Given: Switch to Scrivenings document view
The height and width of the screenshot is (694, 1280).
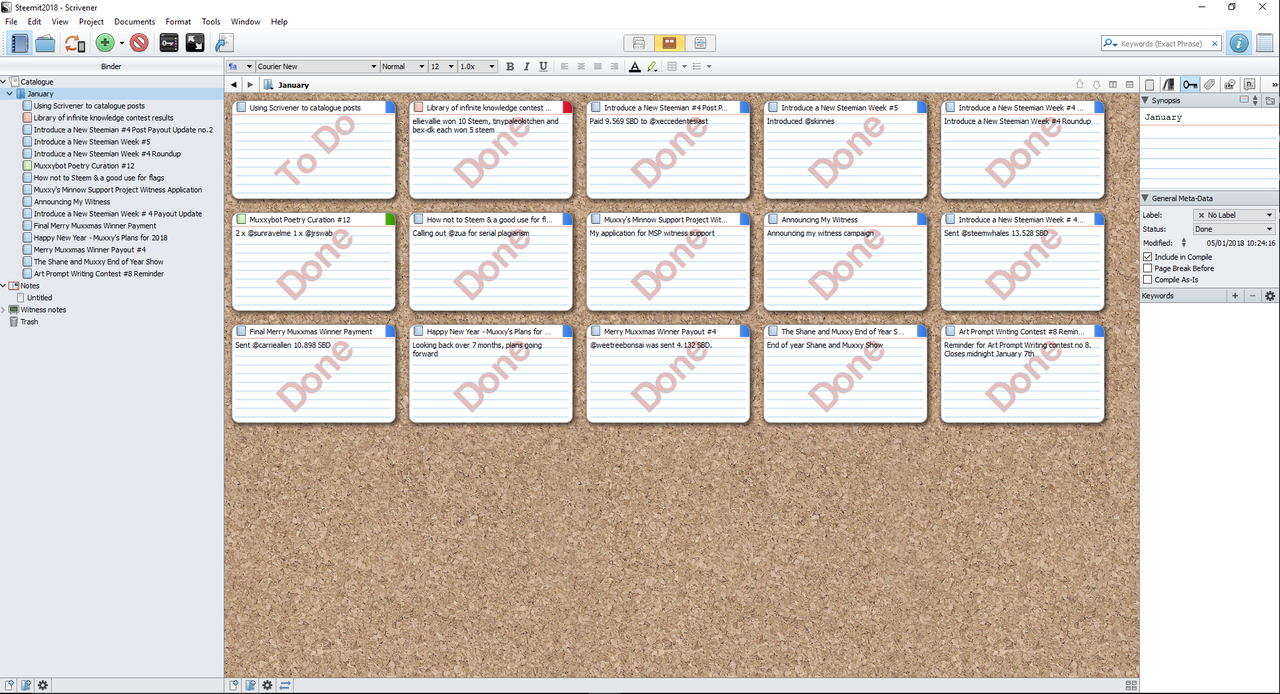Looking at the screenshot, I should 639,43.
